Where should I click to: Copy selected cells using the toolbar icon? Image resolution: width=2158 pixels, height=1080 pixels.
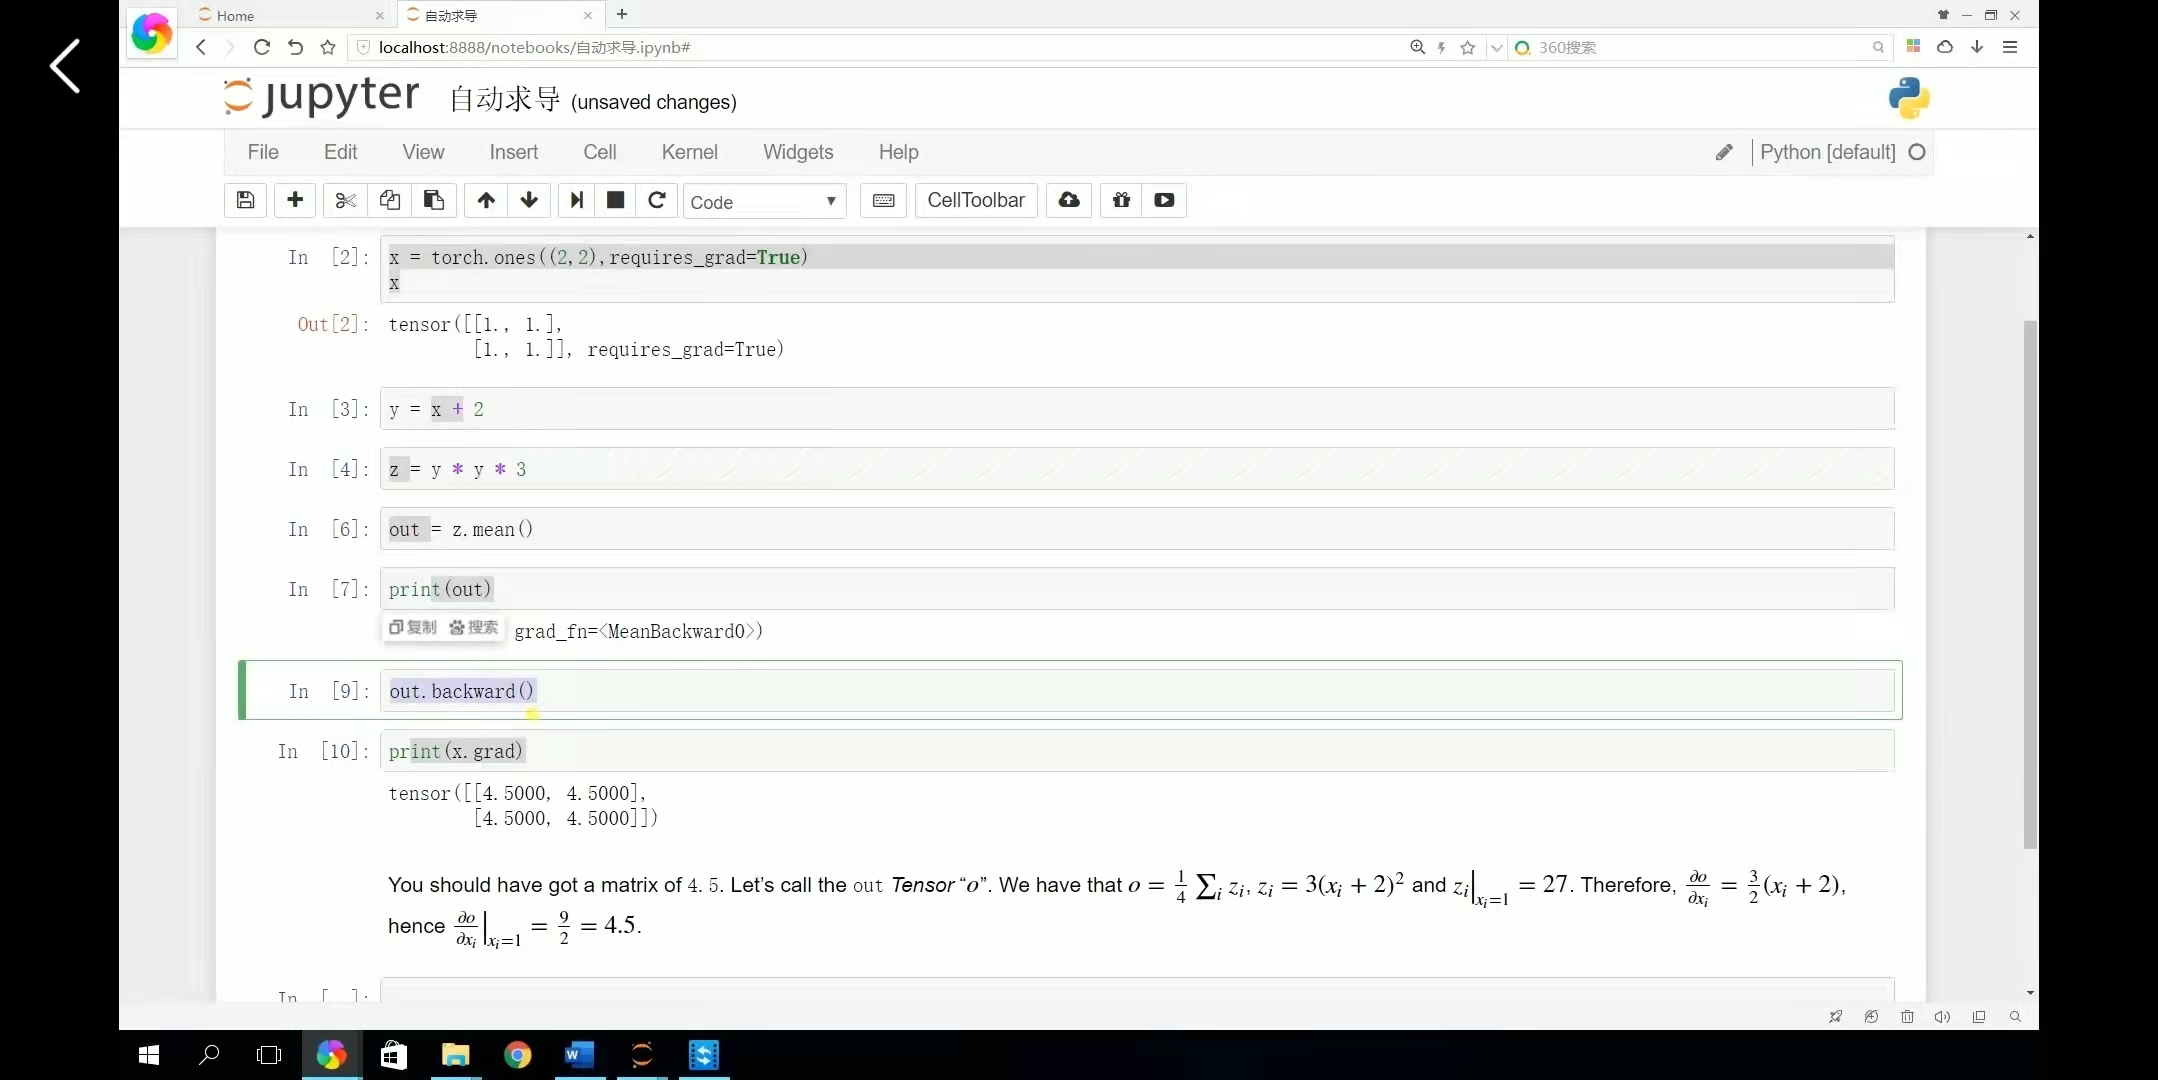(390, 200)
